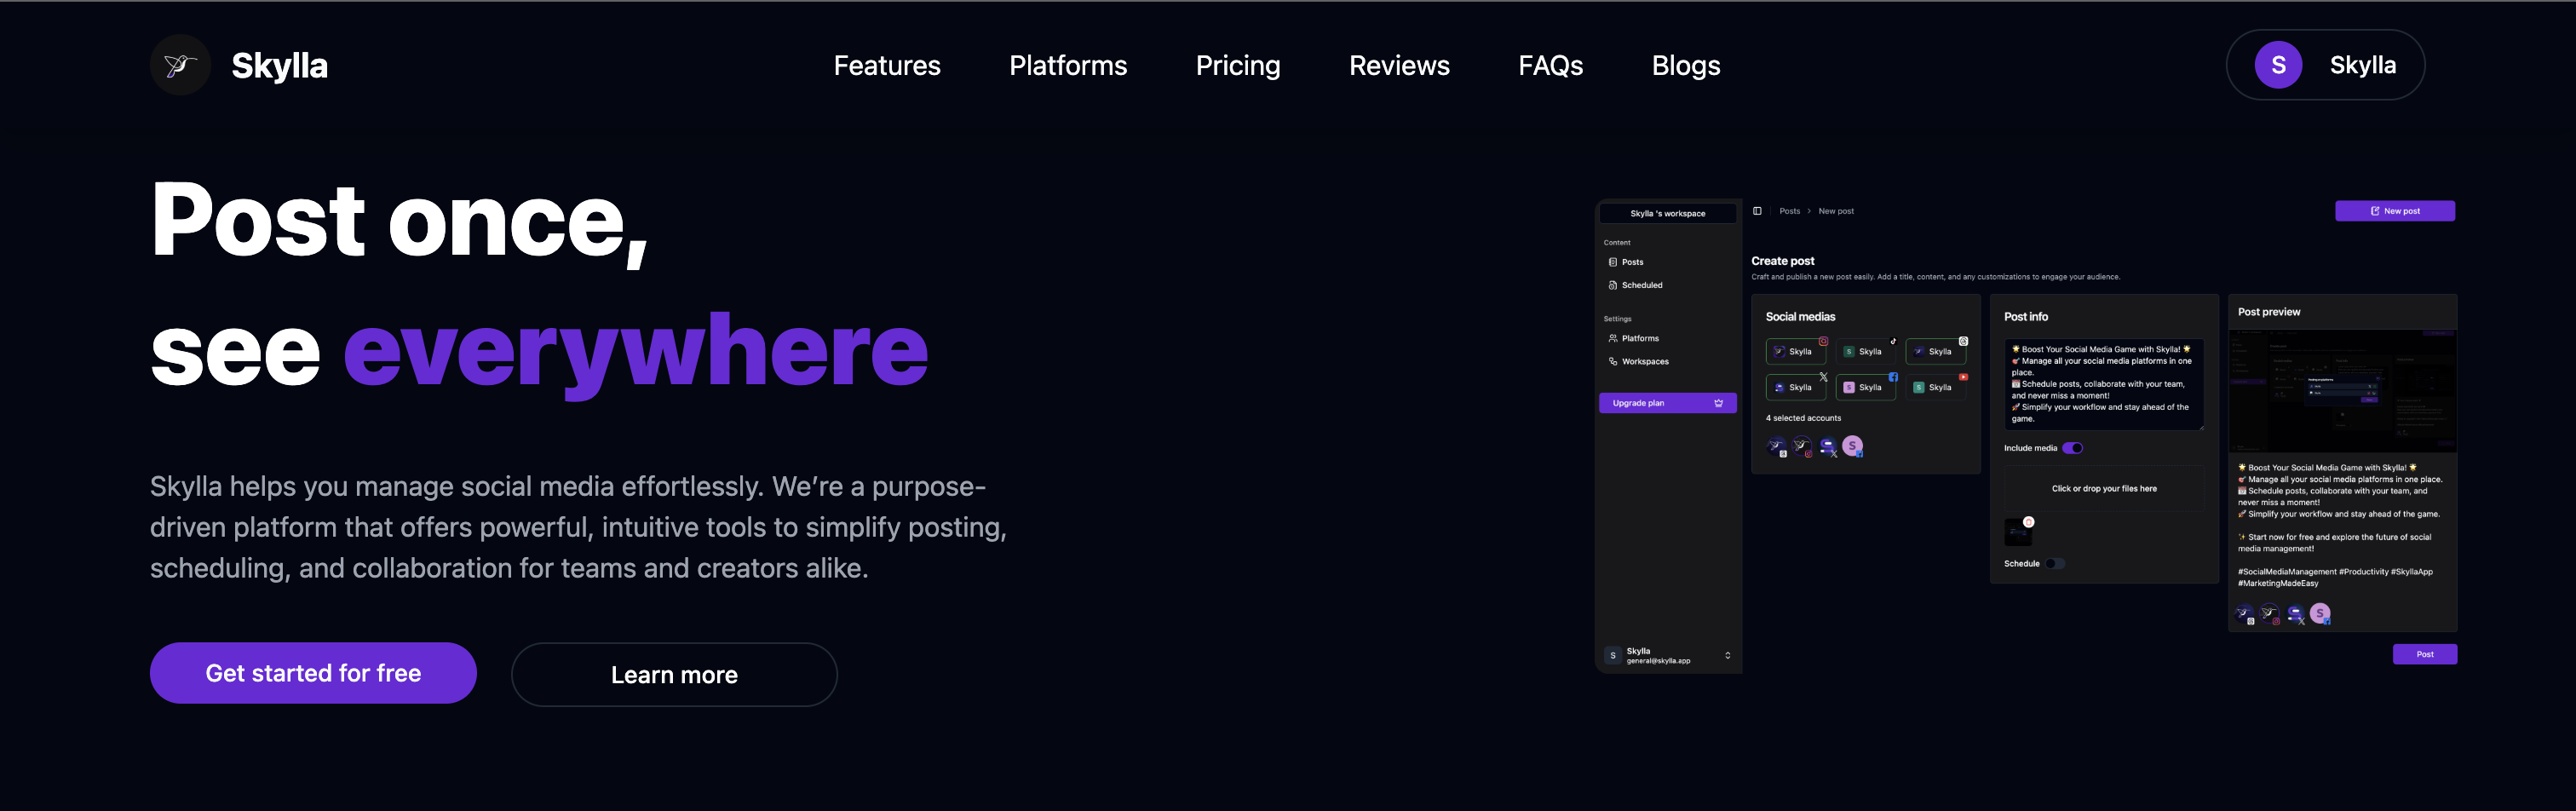Click the Posts breadcrumb link
This screenshot has width=2576, height=811.
[1790, 211]
